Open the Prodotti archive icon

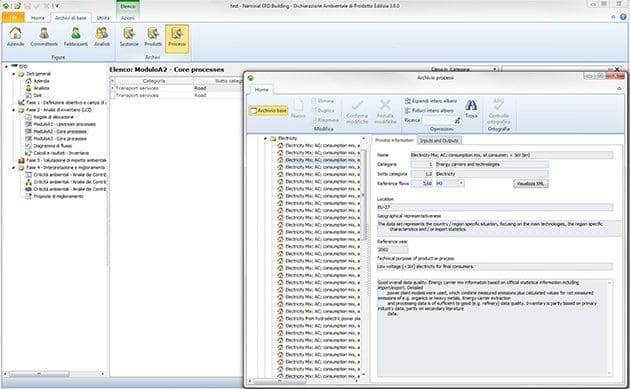(x=153, y=36)
